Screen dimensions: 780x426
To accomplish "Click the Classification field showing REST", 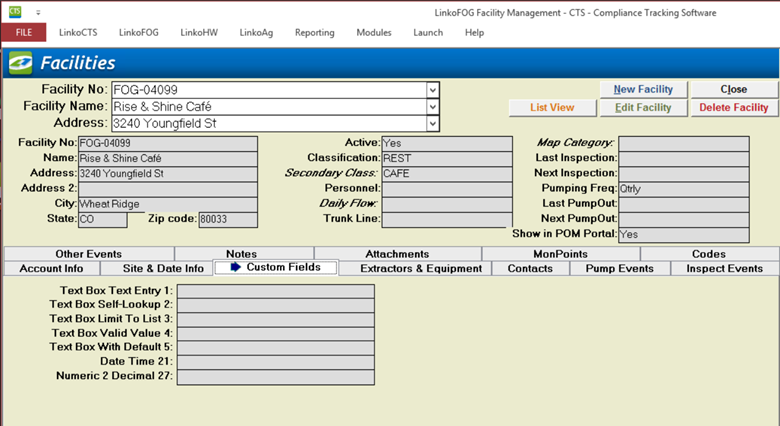I will tap(447, 158).
